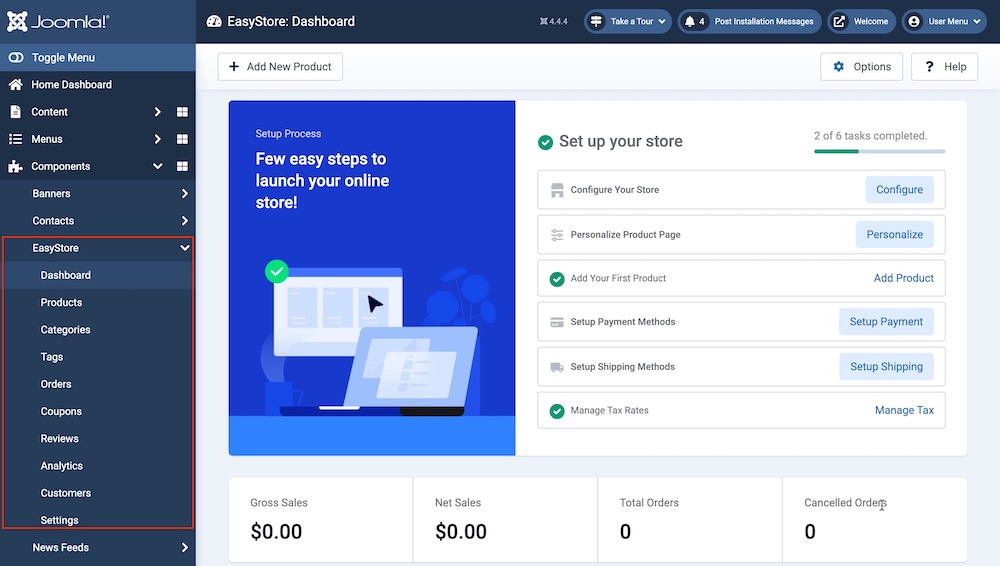The width and height of the screenshot is (1000, 566).
Task: Click the Joomla version 4.4.4 indicator
Action: tap(554, 22)
